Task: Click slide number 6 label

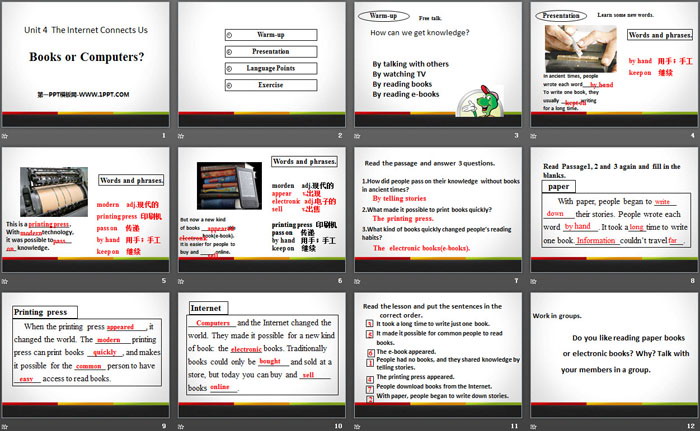Action: pyautogui.click(x=340, y=280)
